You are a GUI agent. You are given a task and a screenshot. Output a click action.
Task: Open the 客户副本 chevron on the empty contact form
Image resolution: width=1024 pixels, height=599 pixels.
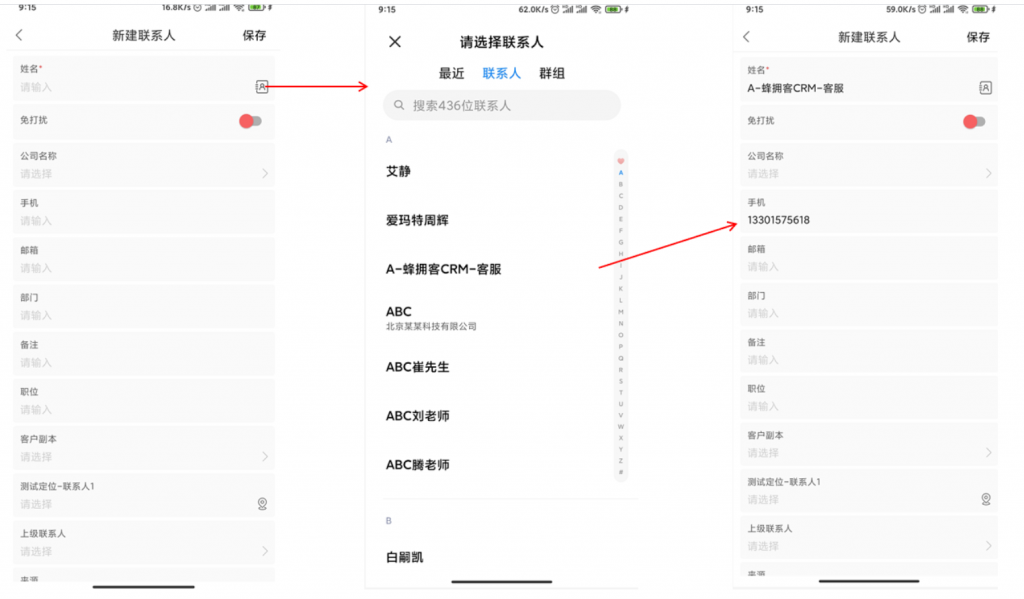click(x=265, y=456)
